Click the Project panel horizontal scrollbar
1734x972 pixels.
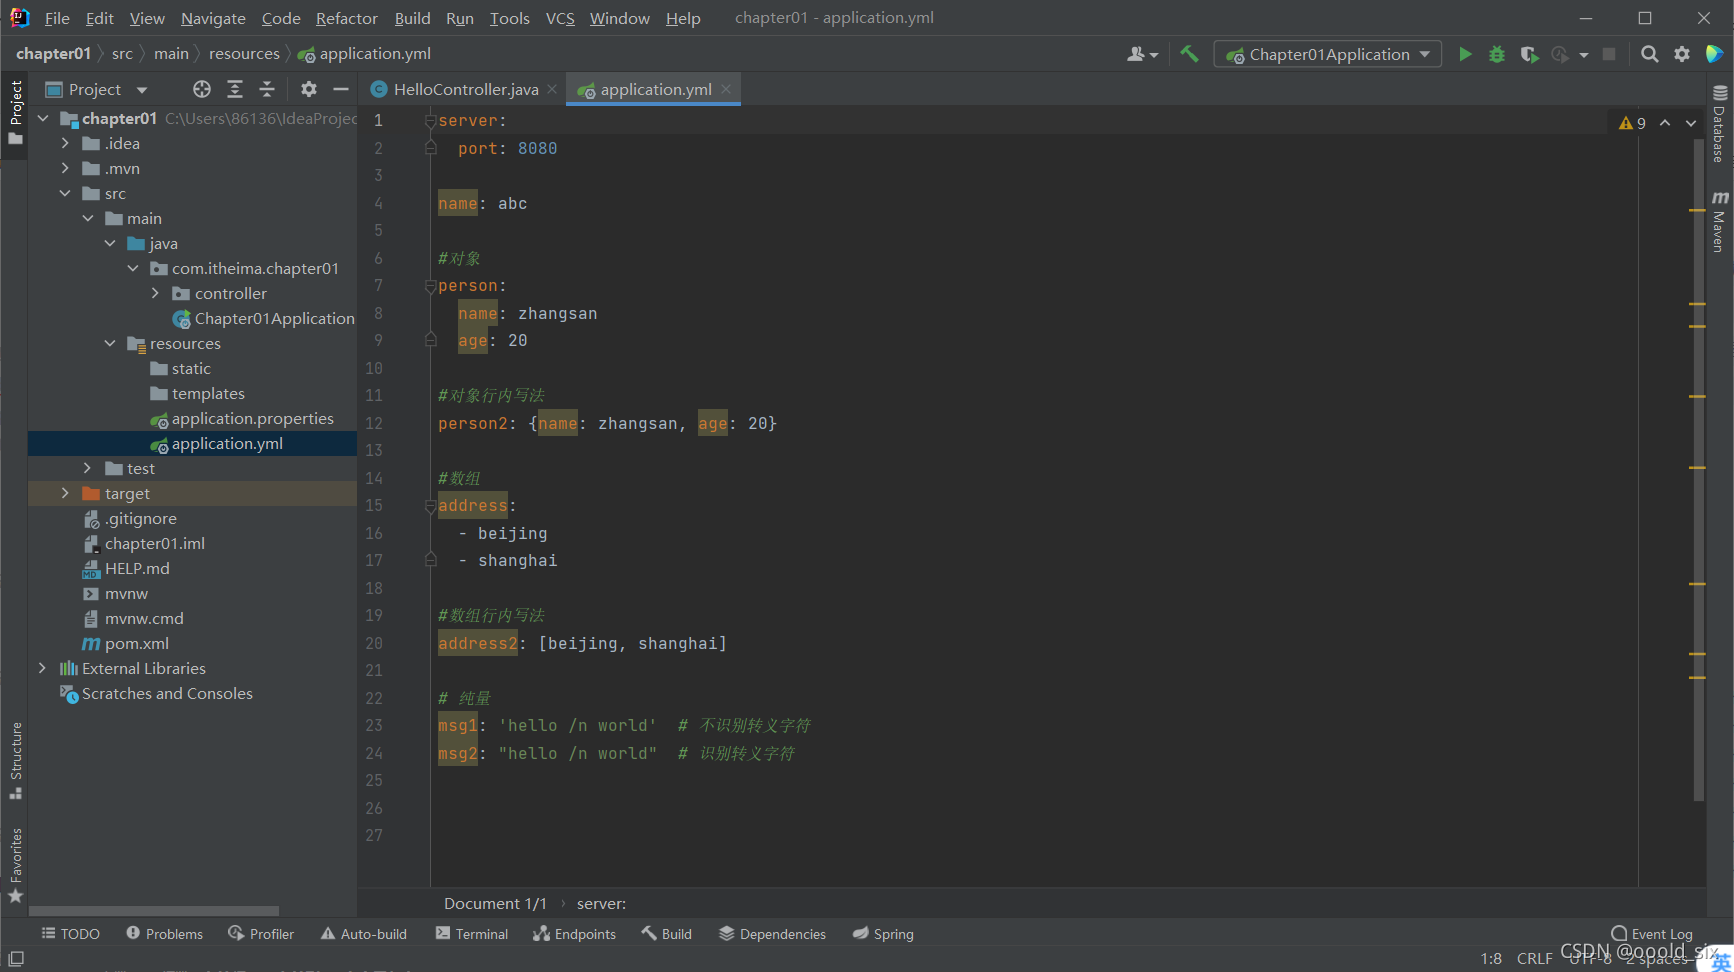pos(154,911)
